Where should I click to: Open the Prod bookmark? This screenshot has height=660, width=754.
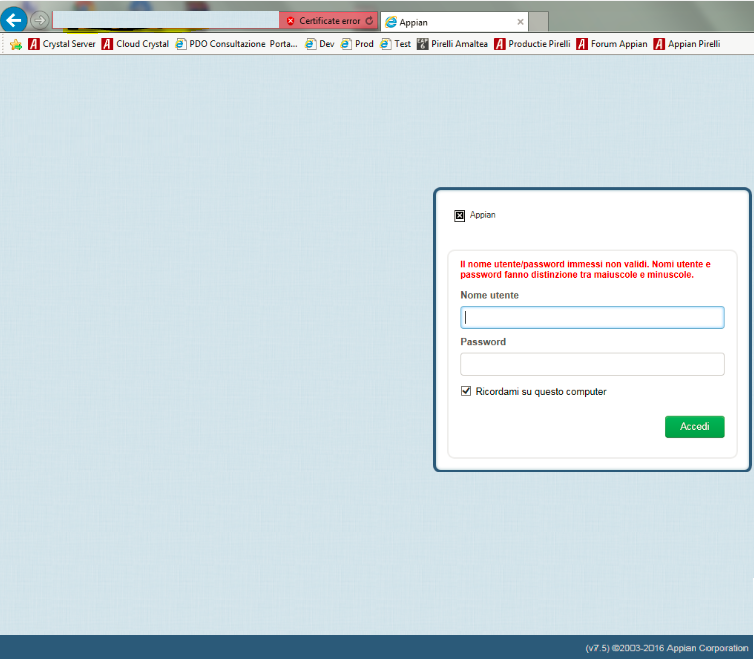click(x=357, y=44)
